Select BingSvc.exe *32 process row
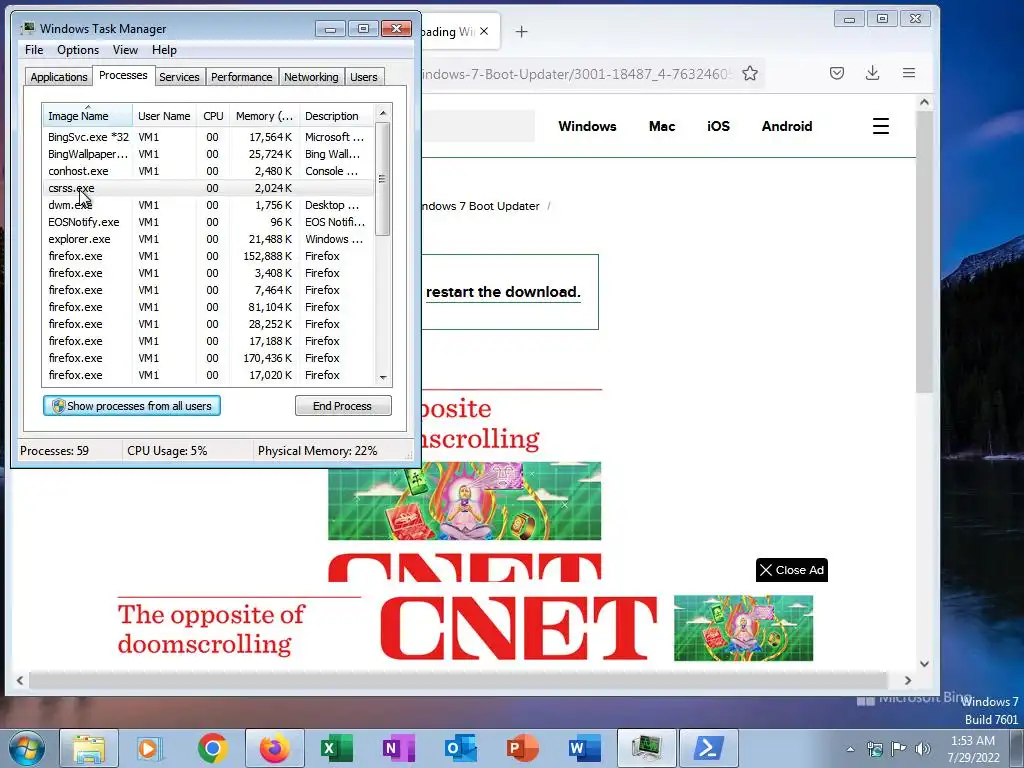This screenshot has width=1024, height=768. tap(208, 137)
